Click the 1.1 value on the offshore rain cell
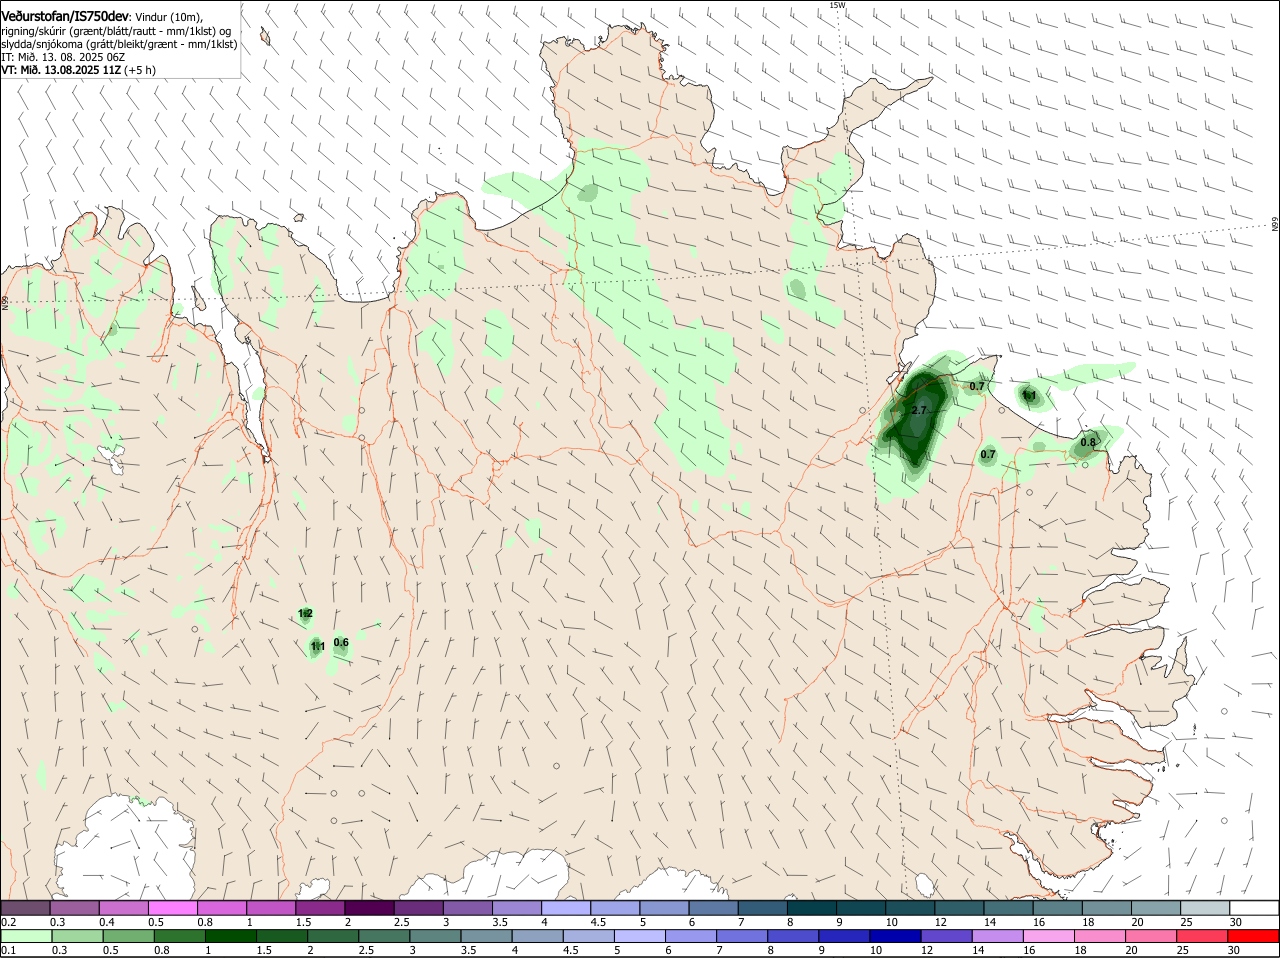Viewport: 1280px width, 958px height. tap(1028, 396)
